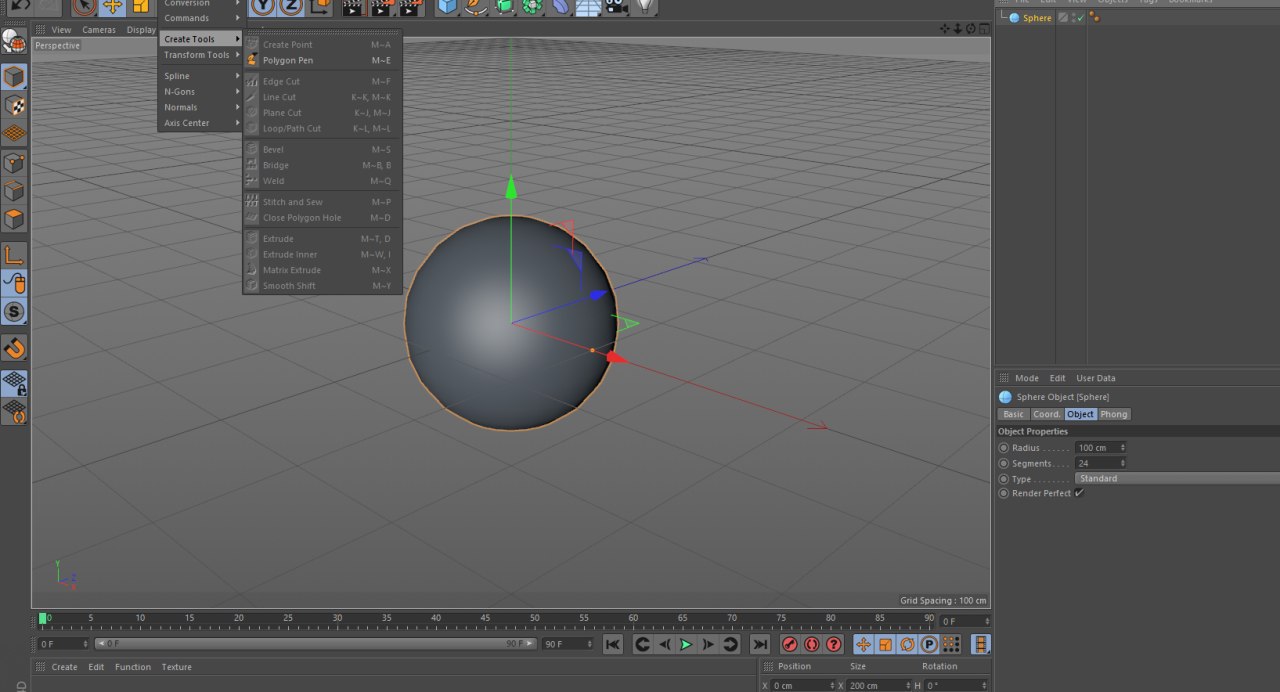Viewport: 1280px width, 692px height.
Task: Open User Data menu
Action: point(1096,378)
